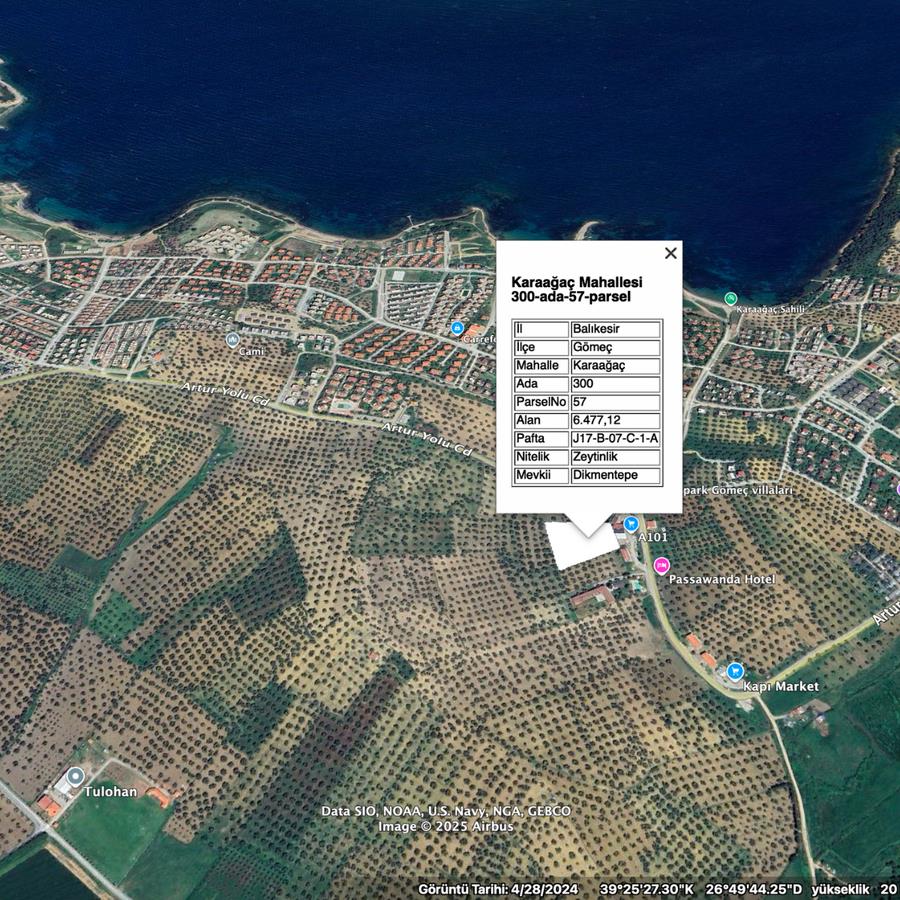This screenshot has height=900, width=900.
Task: Click the Dikmentepe cell in Mevkii row
Action: coord(615,476)
